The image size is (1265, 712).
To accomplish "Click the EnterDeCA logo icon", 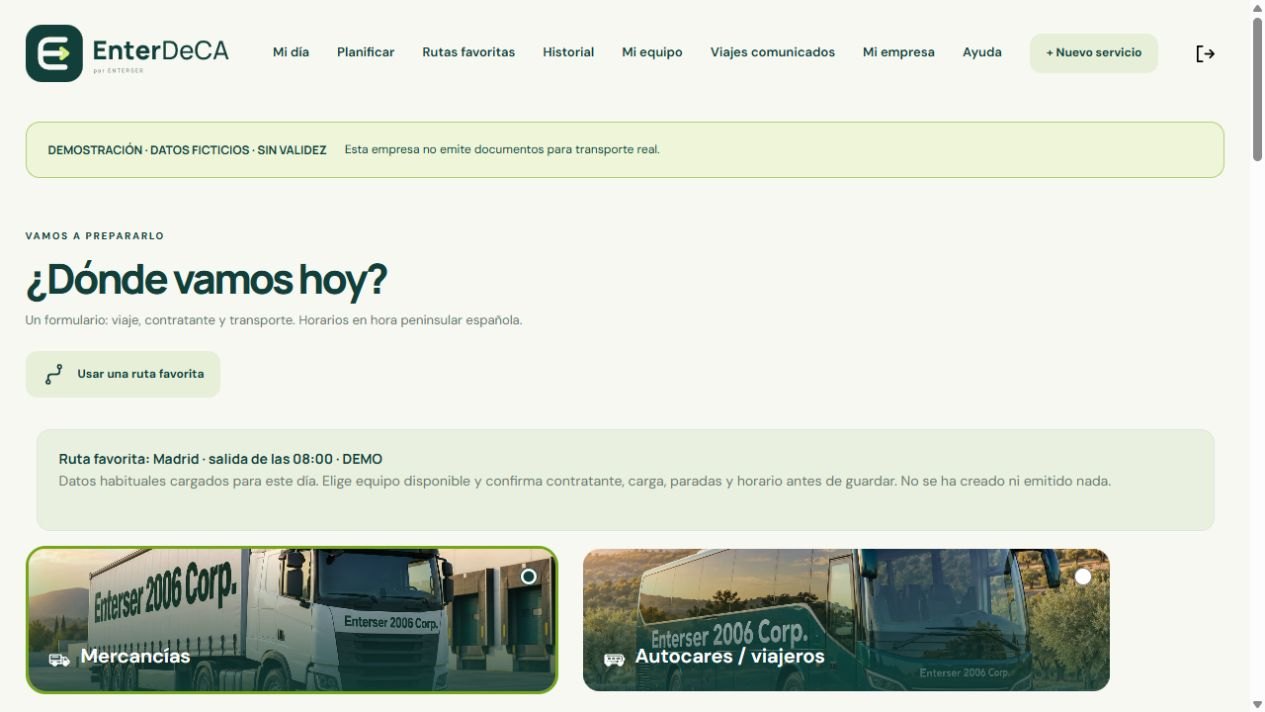I will 54,53.
